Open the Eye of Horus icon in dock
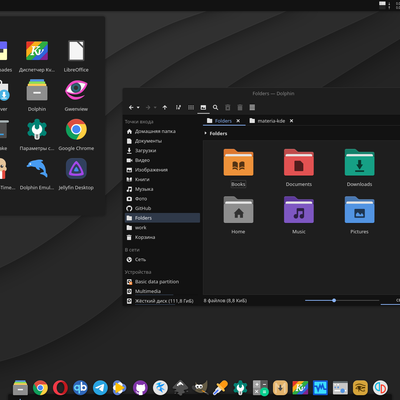 360,388
